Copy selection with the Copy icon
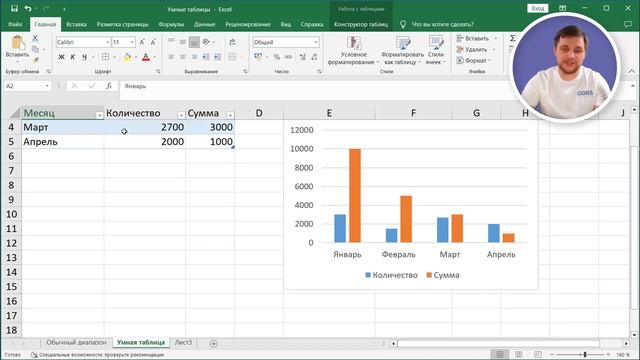Image resolution: width=640 pixels, height=360 pixels. pos(35,49)
